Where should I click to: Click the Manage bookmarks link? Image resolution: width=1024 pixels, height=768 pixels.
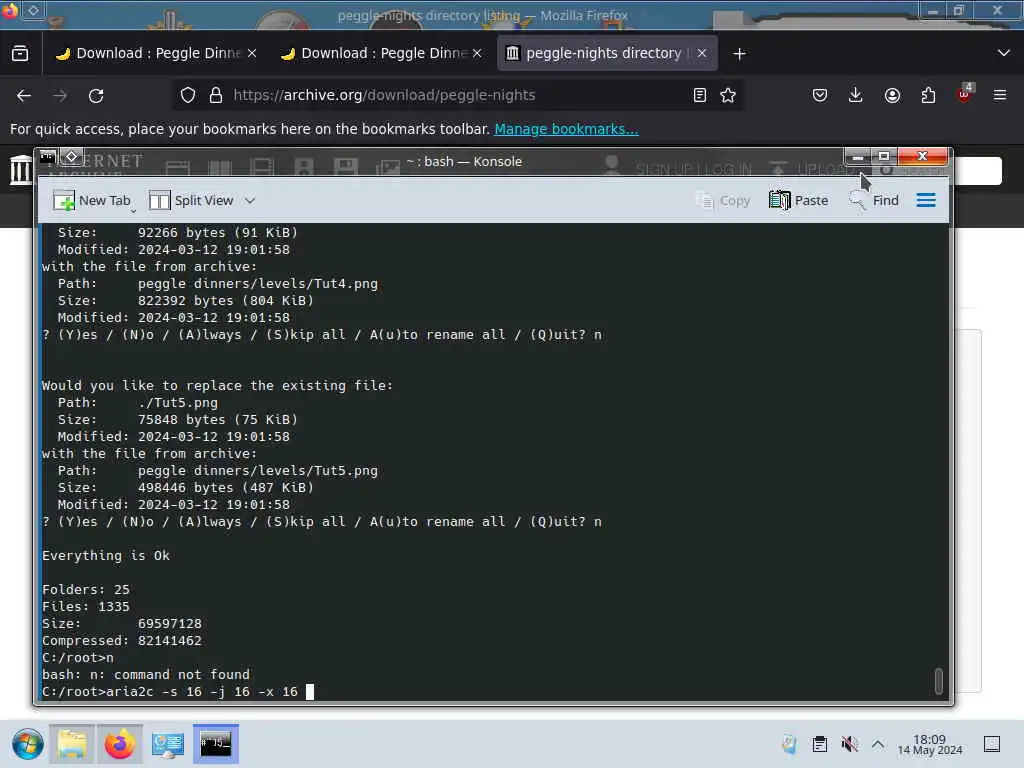click(x=566, y=129)
